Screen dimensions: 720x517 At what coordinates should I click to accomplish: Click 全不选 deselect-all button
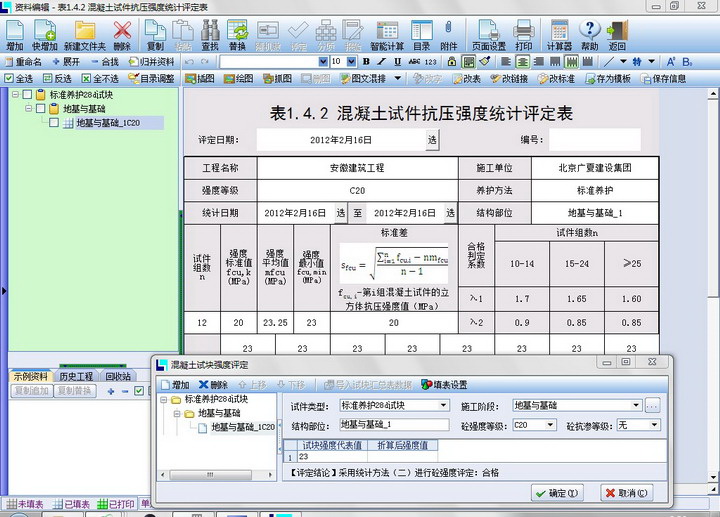tap(100, 79)
